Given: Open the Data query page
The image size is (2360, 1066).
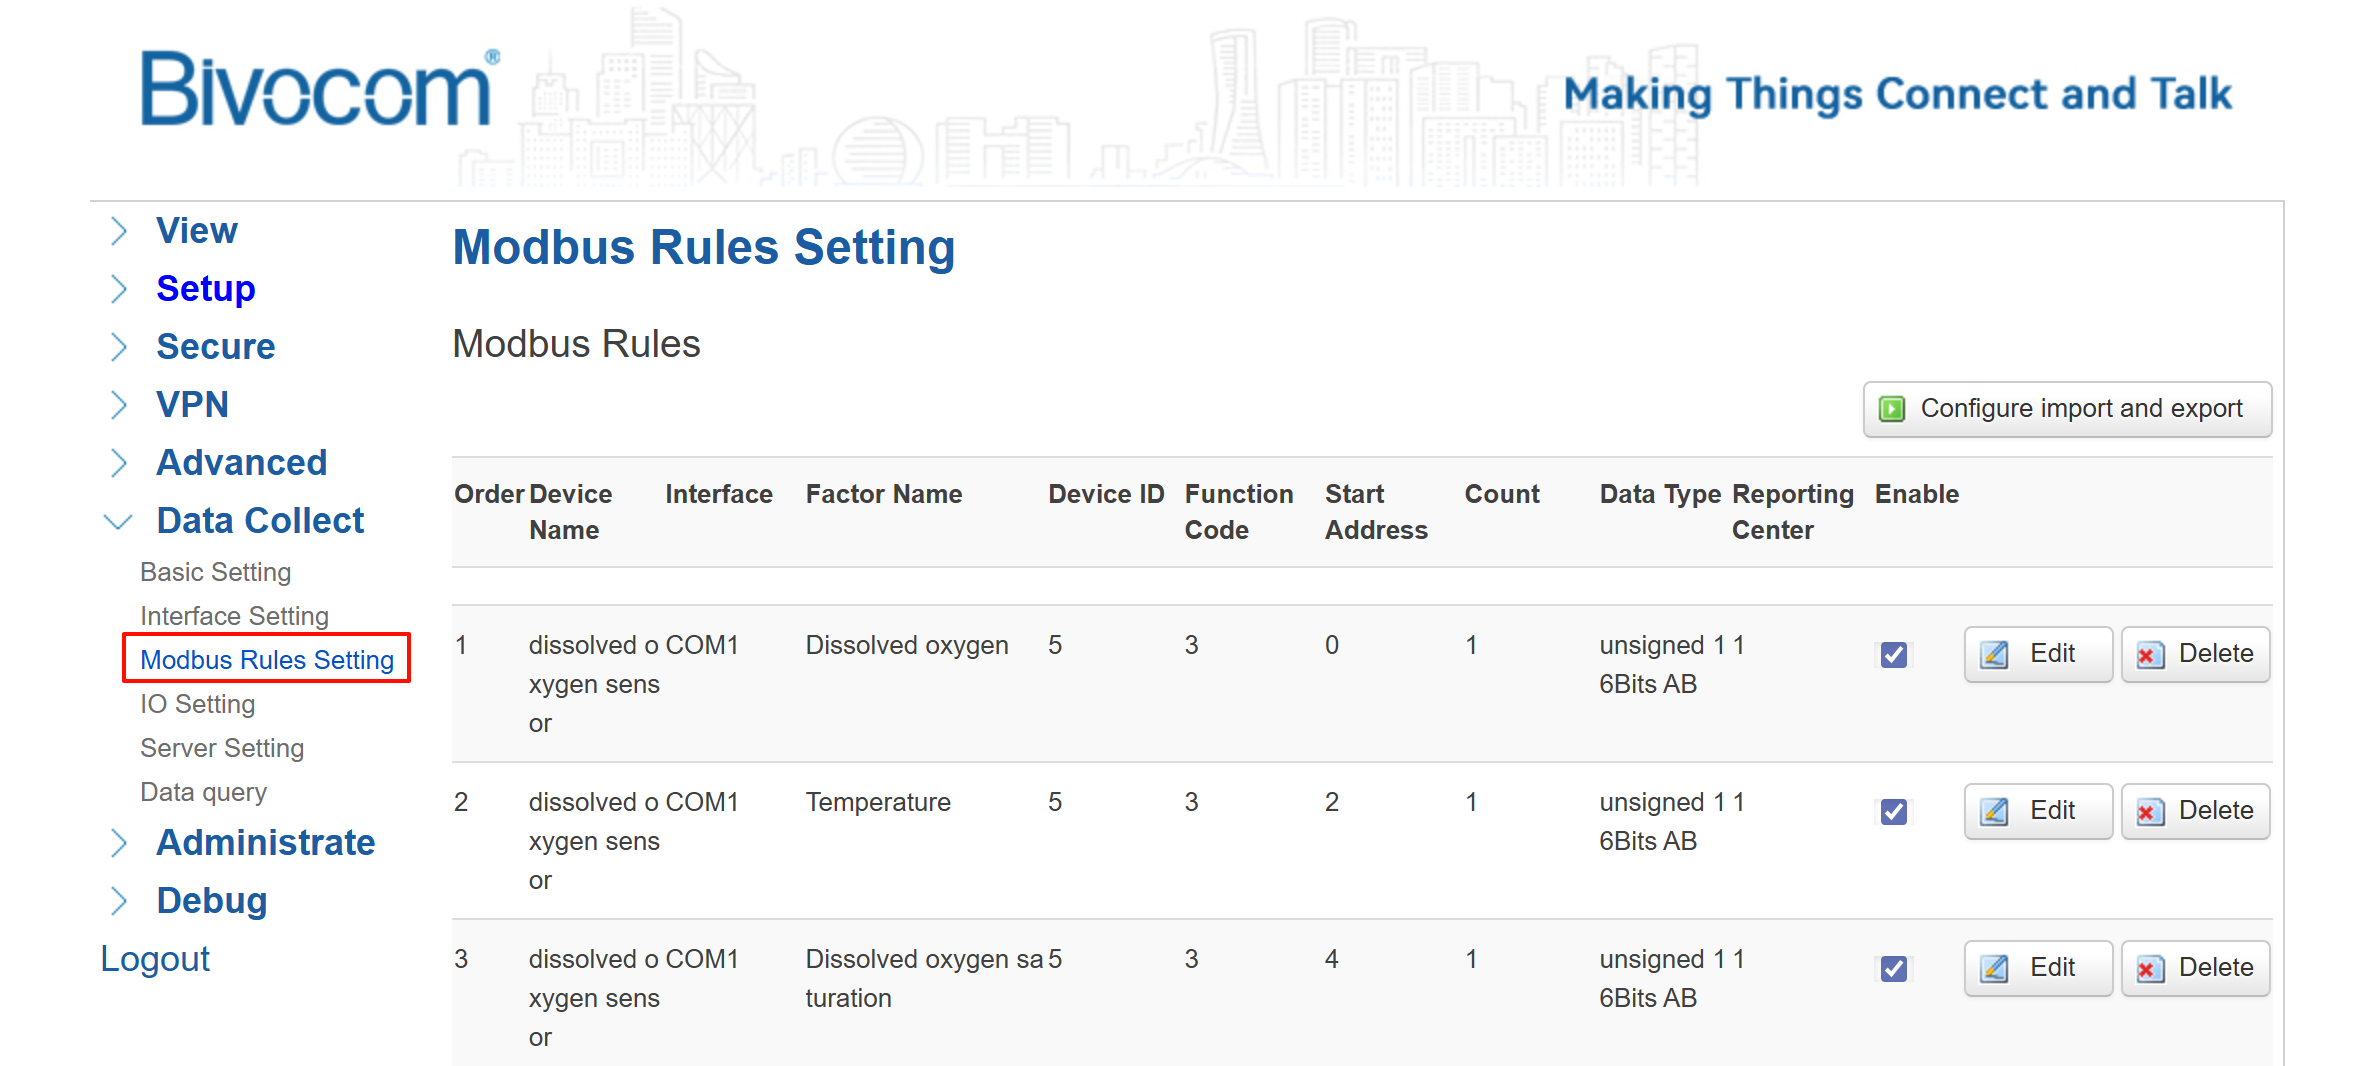Looking at the screenshot, I should tap(203, 792).
